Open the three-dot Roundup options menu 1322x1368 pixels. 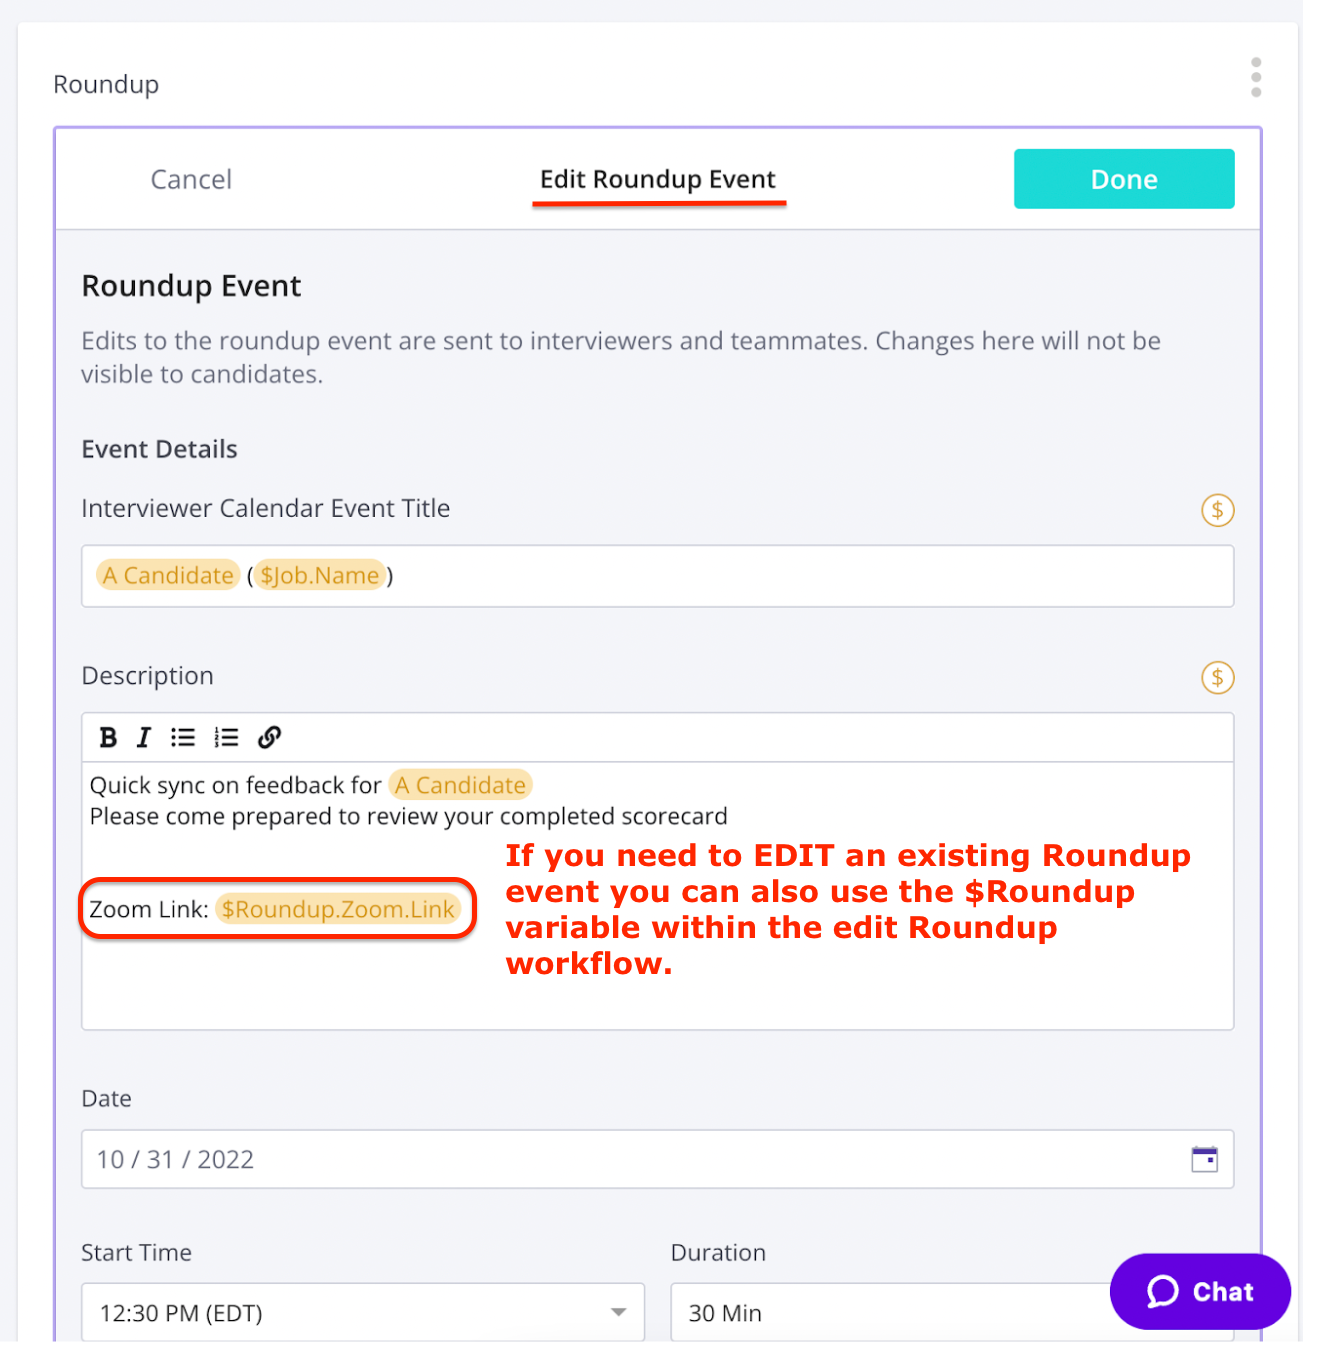(1255, 78)
